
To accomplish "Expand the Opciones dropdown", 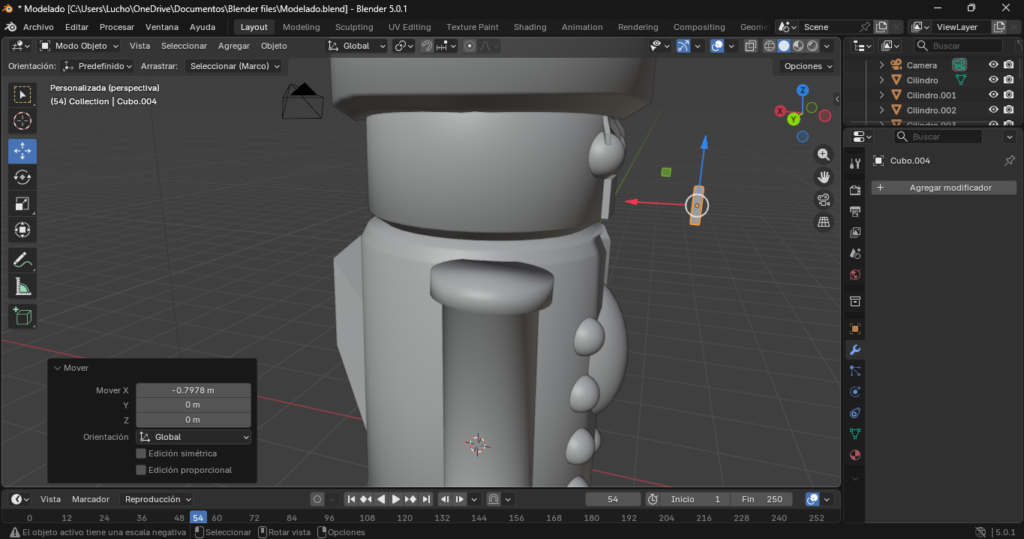I will point(808,66).
